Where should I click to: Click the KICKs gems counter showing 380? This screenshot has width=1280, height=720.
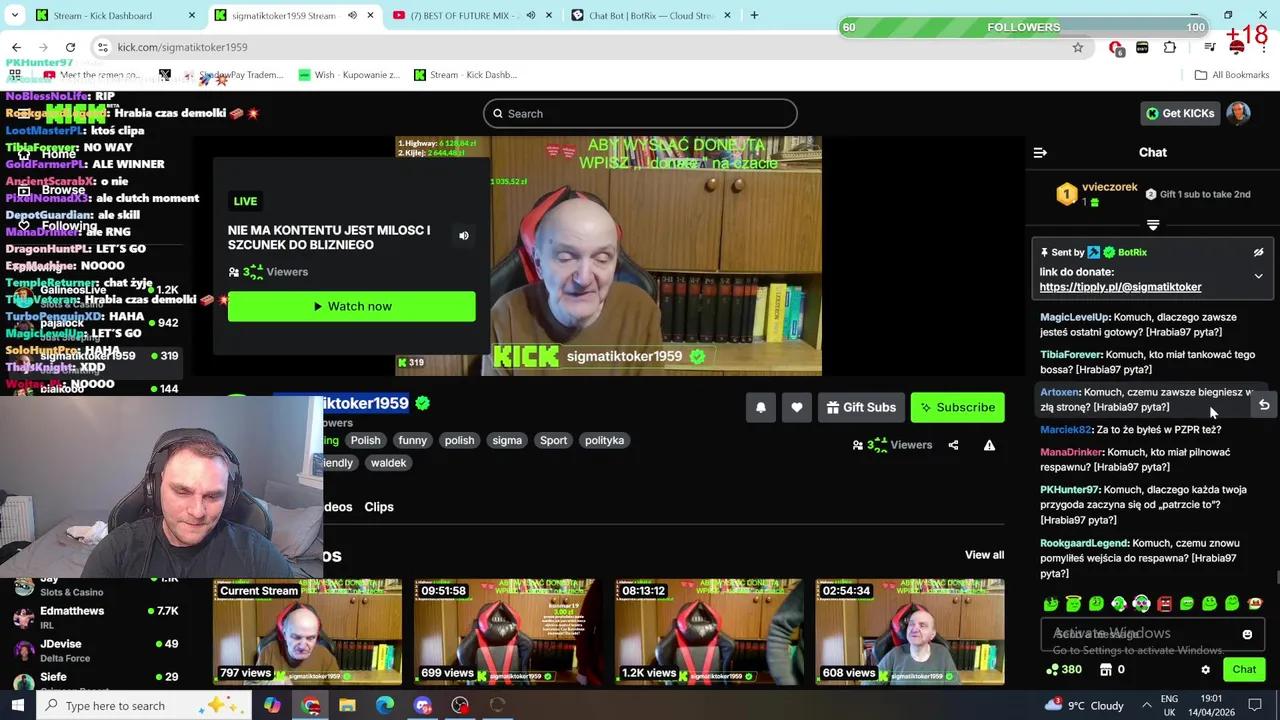(x=1063, y=669)
